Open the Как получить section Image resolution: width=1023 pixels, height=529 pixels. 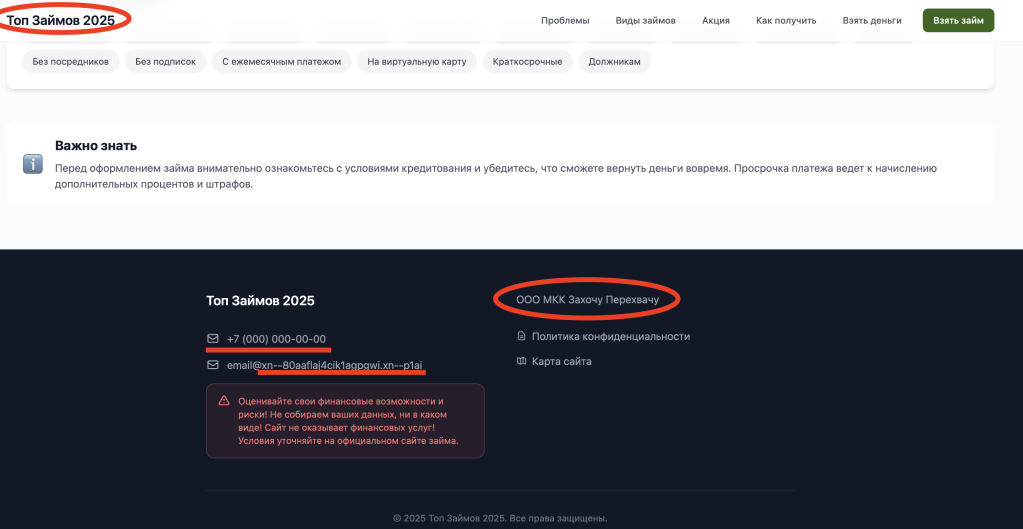(786, 20)
